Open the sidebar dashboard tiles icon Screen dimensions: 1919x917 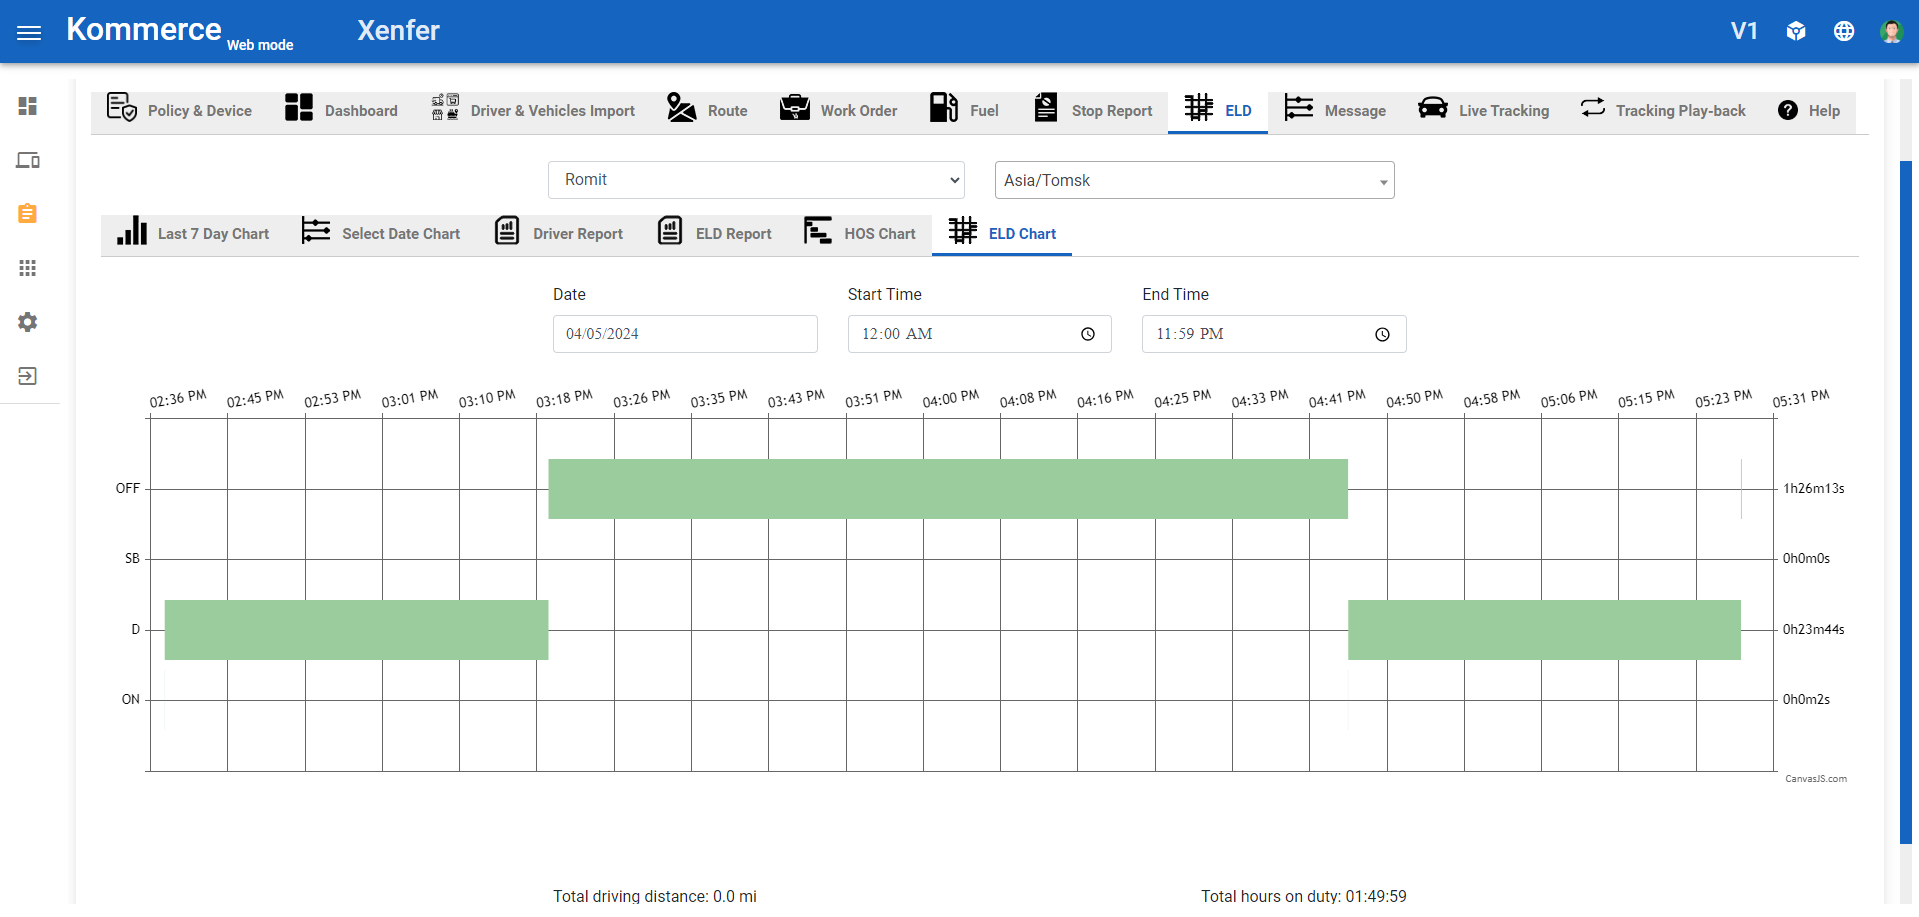coord(28,106)
